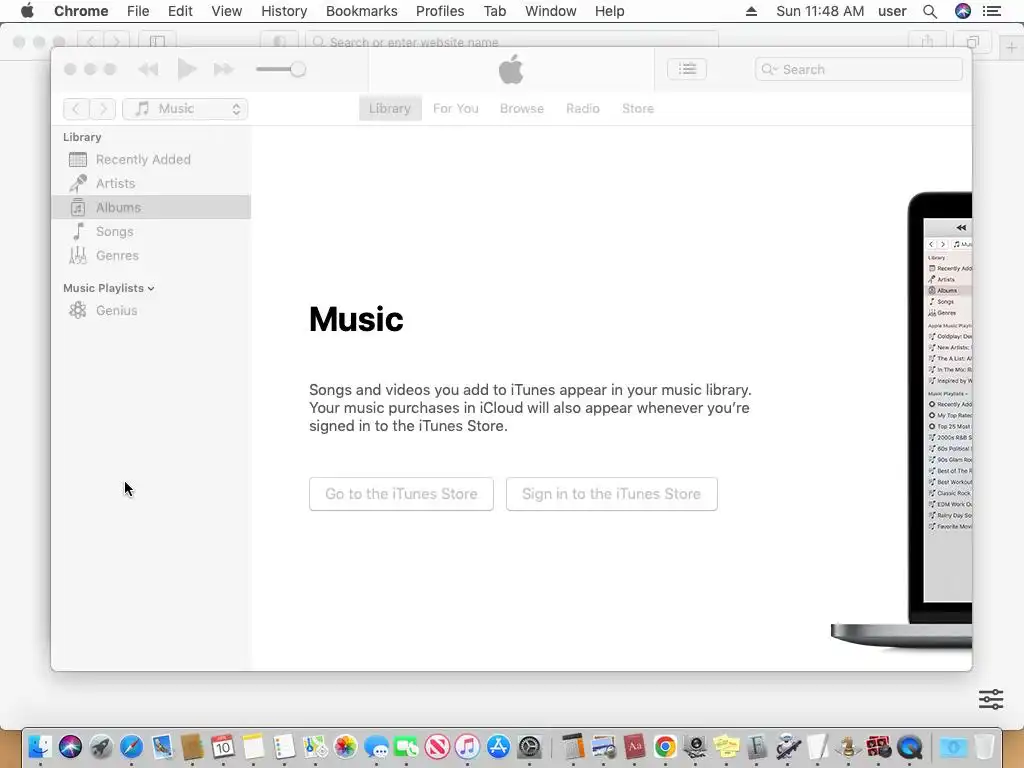Click the Next track fast-forward button
Image resolution: width=1024 pixels, height=768 pixels.
pos(224,69)
